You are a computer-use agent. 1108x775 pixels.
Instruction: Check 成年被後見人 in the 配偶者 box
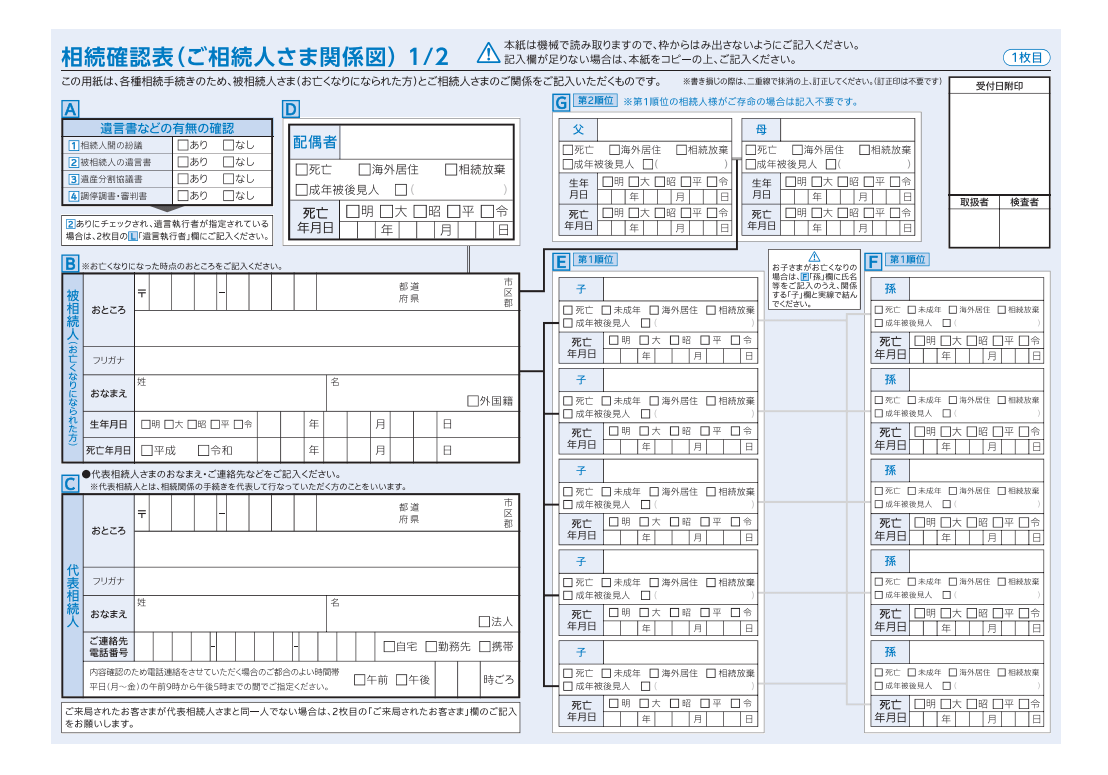coord(302,190)
